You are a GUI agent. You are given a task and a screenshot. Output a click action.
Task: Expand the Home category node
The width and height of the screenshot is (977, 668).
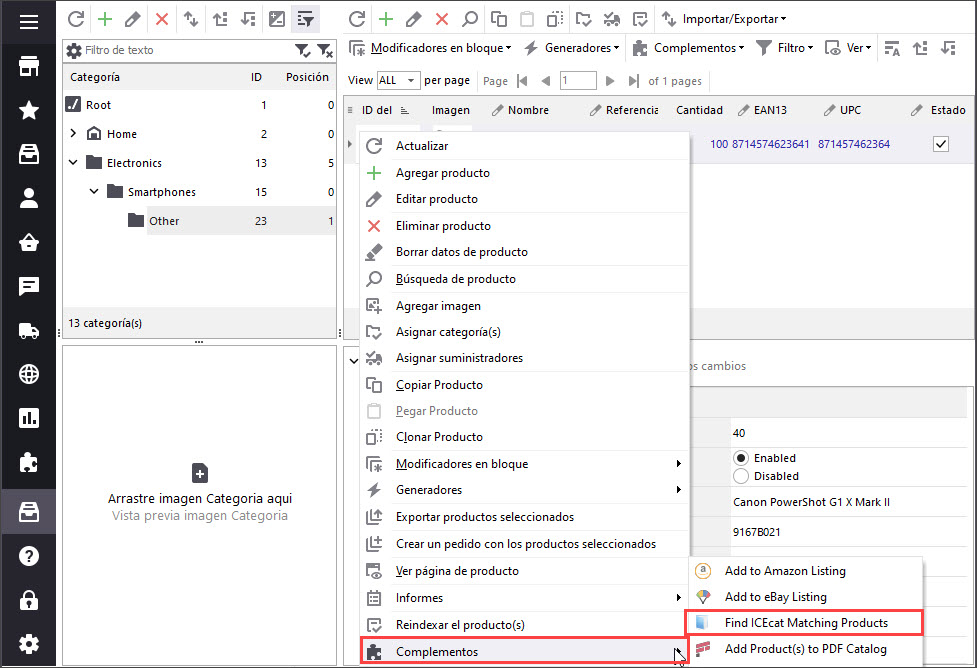73,133
